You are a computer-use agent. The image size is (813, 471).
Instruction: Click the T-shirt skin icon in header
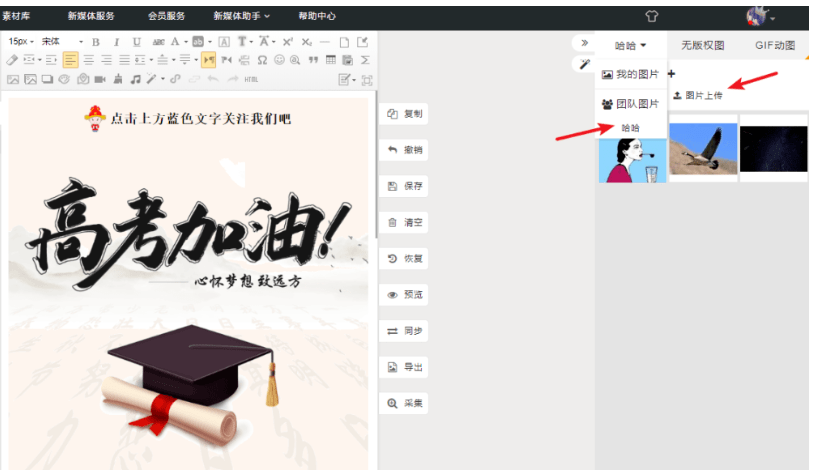pos(652,16)
